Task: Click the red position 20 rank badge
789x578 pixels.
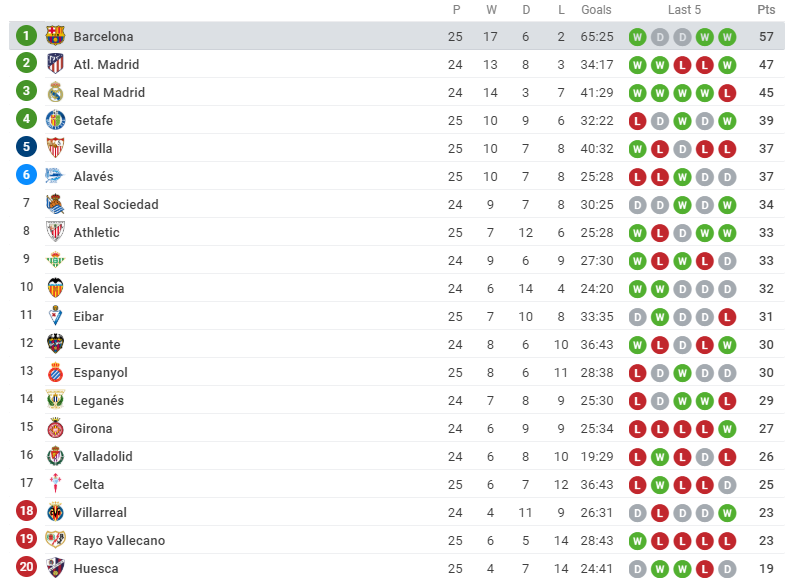Action: [27, 568]
